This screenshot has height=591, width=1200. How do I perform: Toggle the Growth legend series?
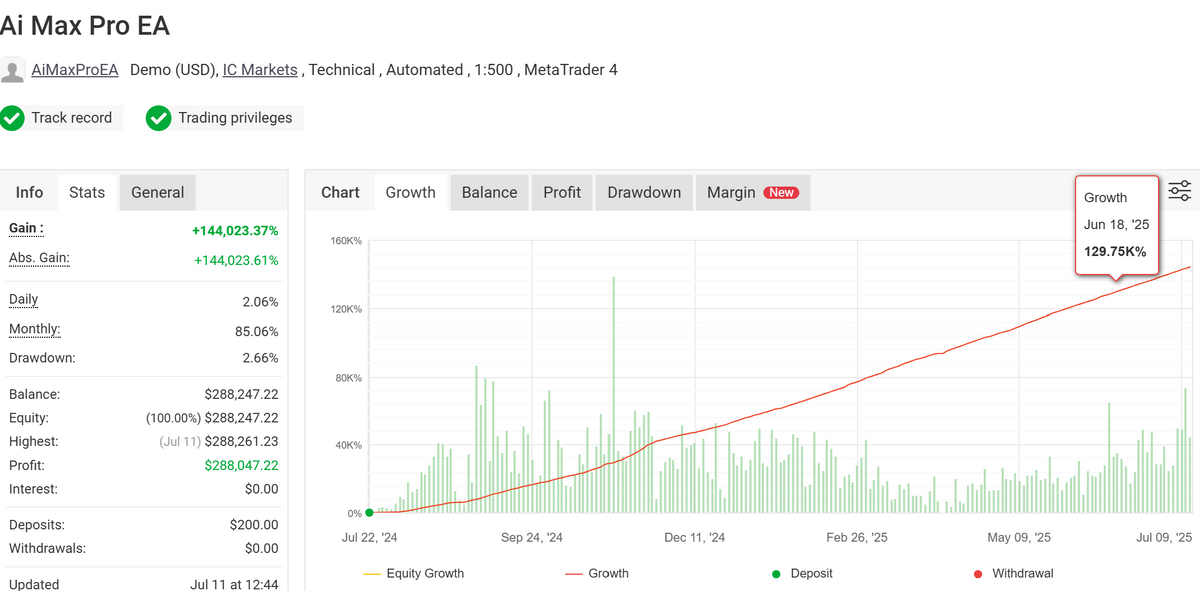click(597, 574)
